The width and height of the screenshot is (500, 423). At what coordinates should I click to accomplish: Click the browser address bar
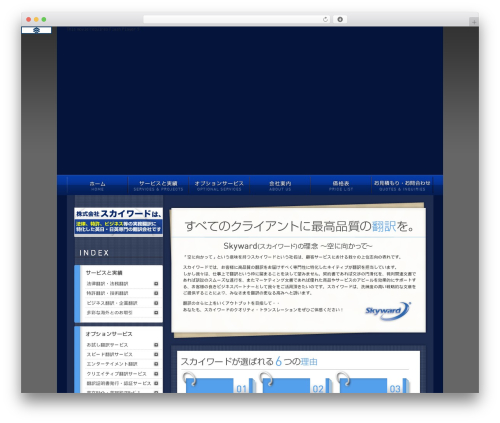coord(237,19)
